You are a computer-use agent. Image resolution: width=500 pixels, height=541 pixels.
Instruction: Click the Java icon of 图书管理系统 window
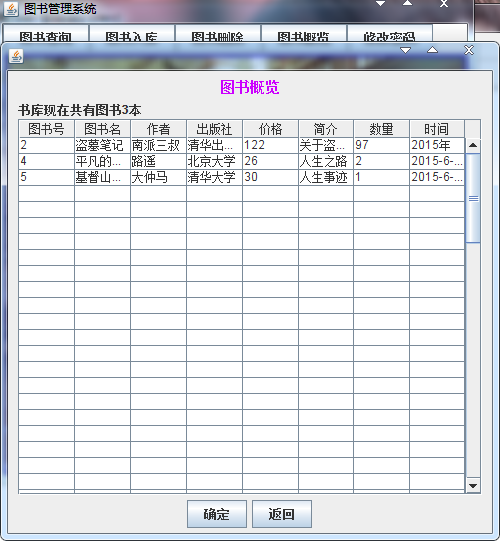tap(11, 9)
